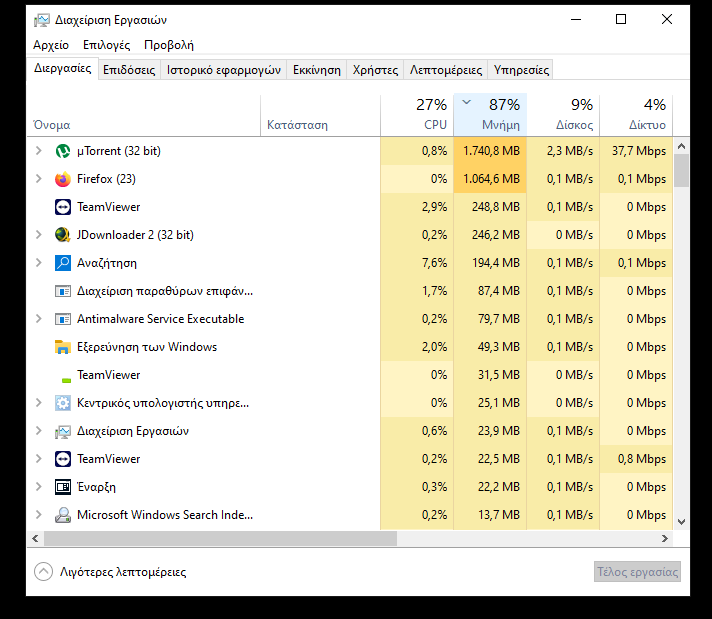Expand the Αναζήτηση process row
712x619 pixels.
pyautogui.click(x=39, y=263)
